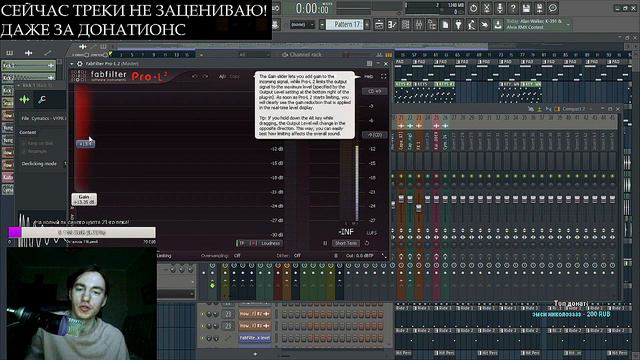Click the document page toolbar icon
This screenshot has width=640, height=360.
coord(445,25)
